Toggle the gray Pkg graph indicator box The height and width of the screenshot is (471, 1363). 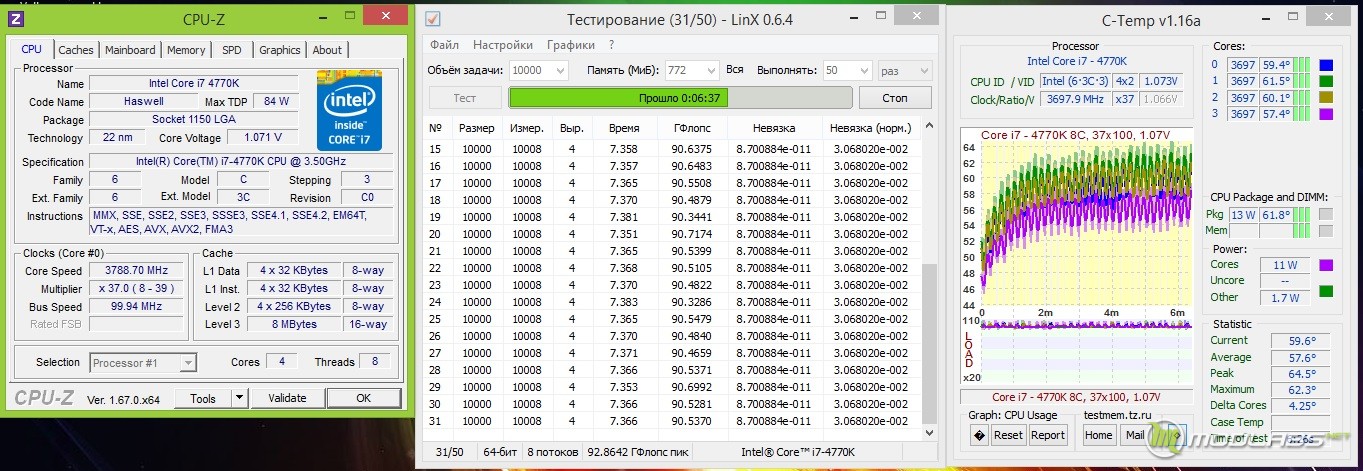tap(1325, 214)
